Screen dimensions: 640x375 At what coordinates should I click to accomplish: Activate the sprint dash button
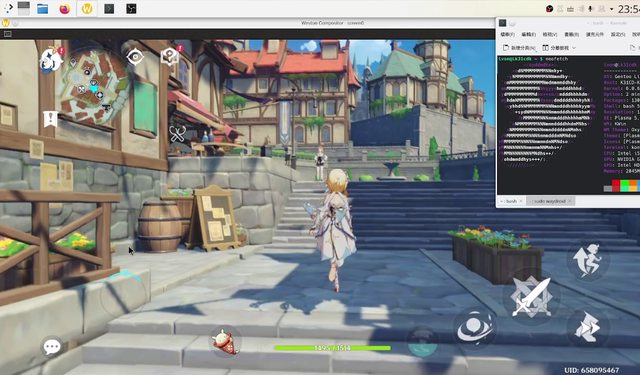587,327
